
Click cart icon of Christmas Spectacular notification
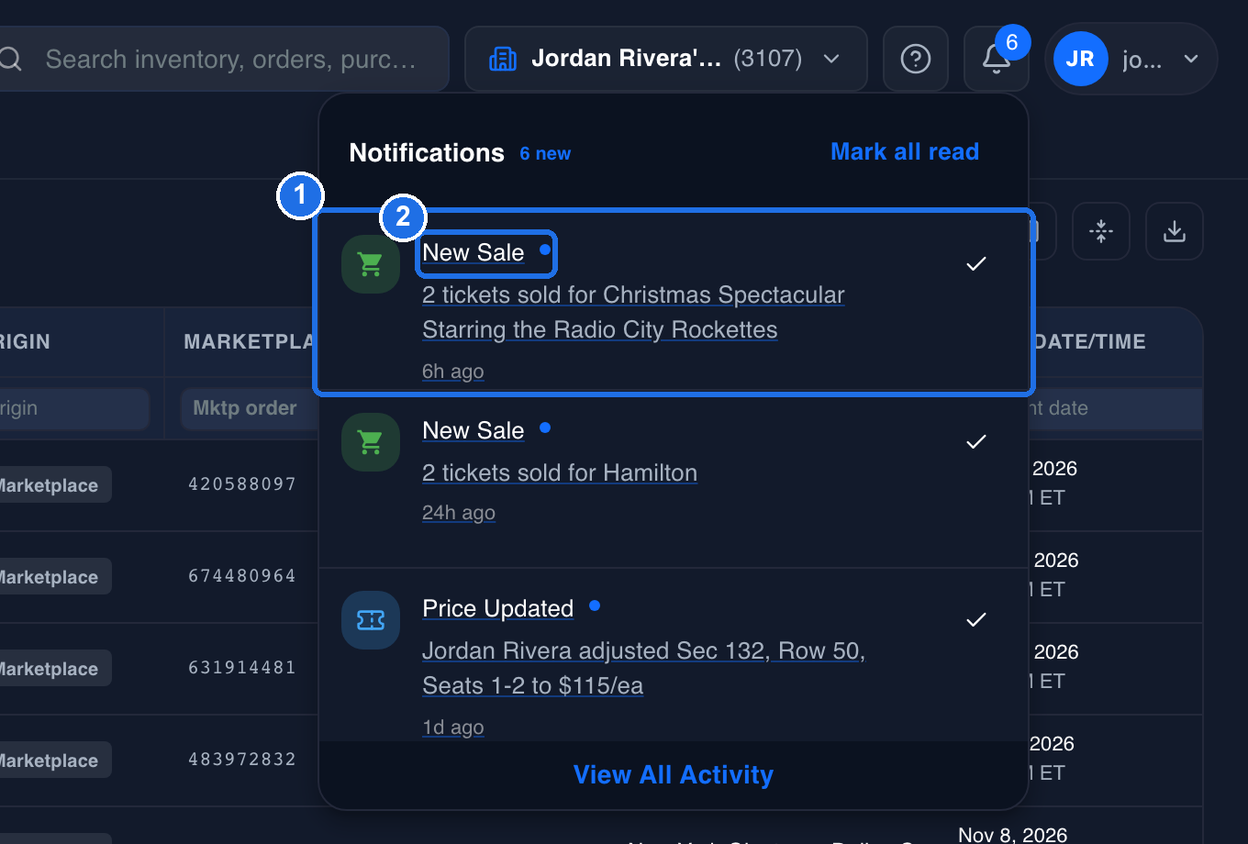pos(371,264)
